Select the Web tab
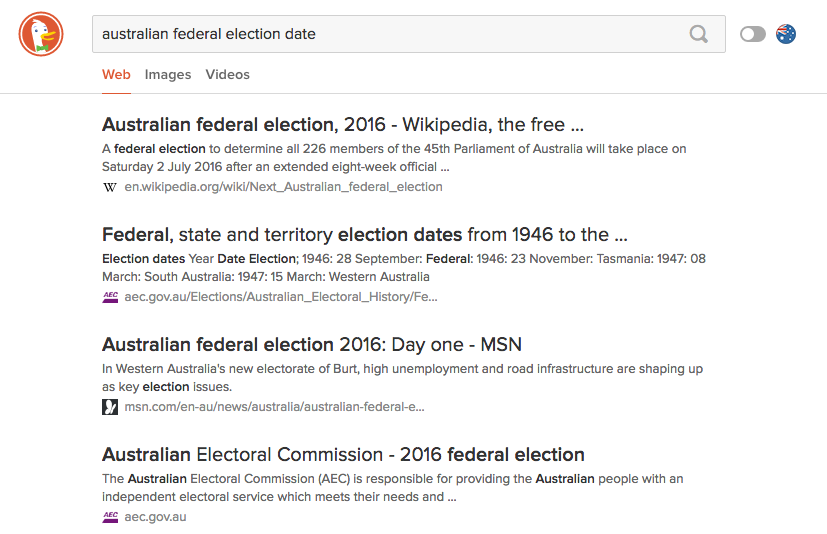Viewport: 827px width, 534px height. (116, 74)
